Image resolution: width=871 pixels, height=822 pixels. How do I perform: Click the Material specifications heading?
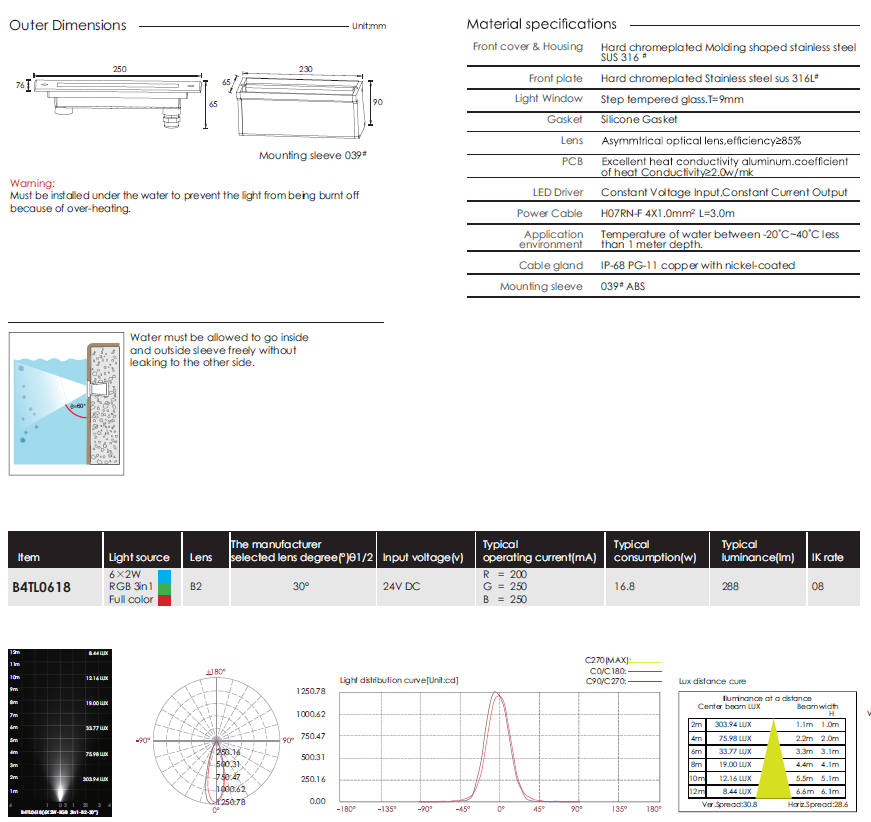[541, 24]
